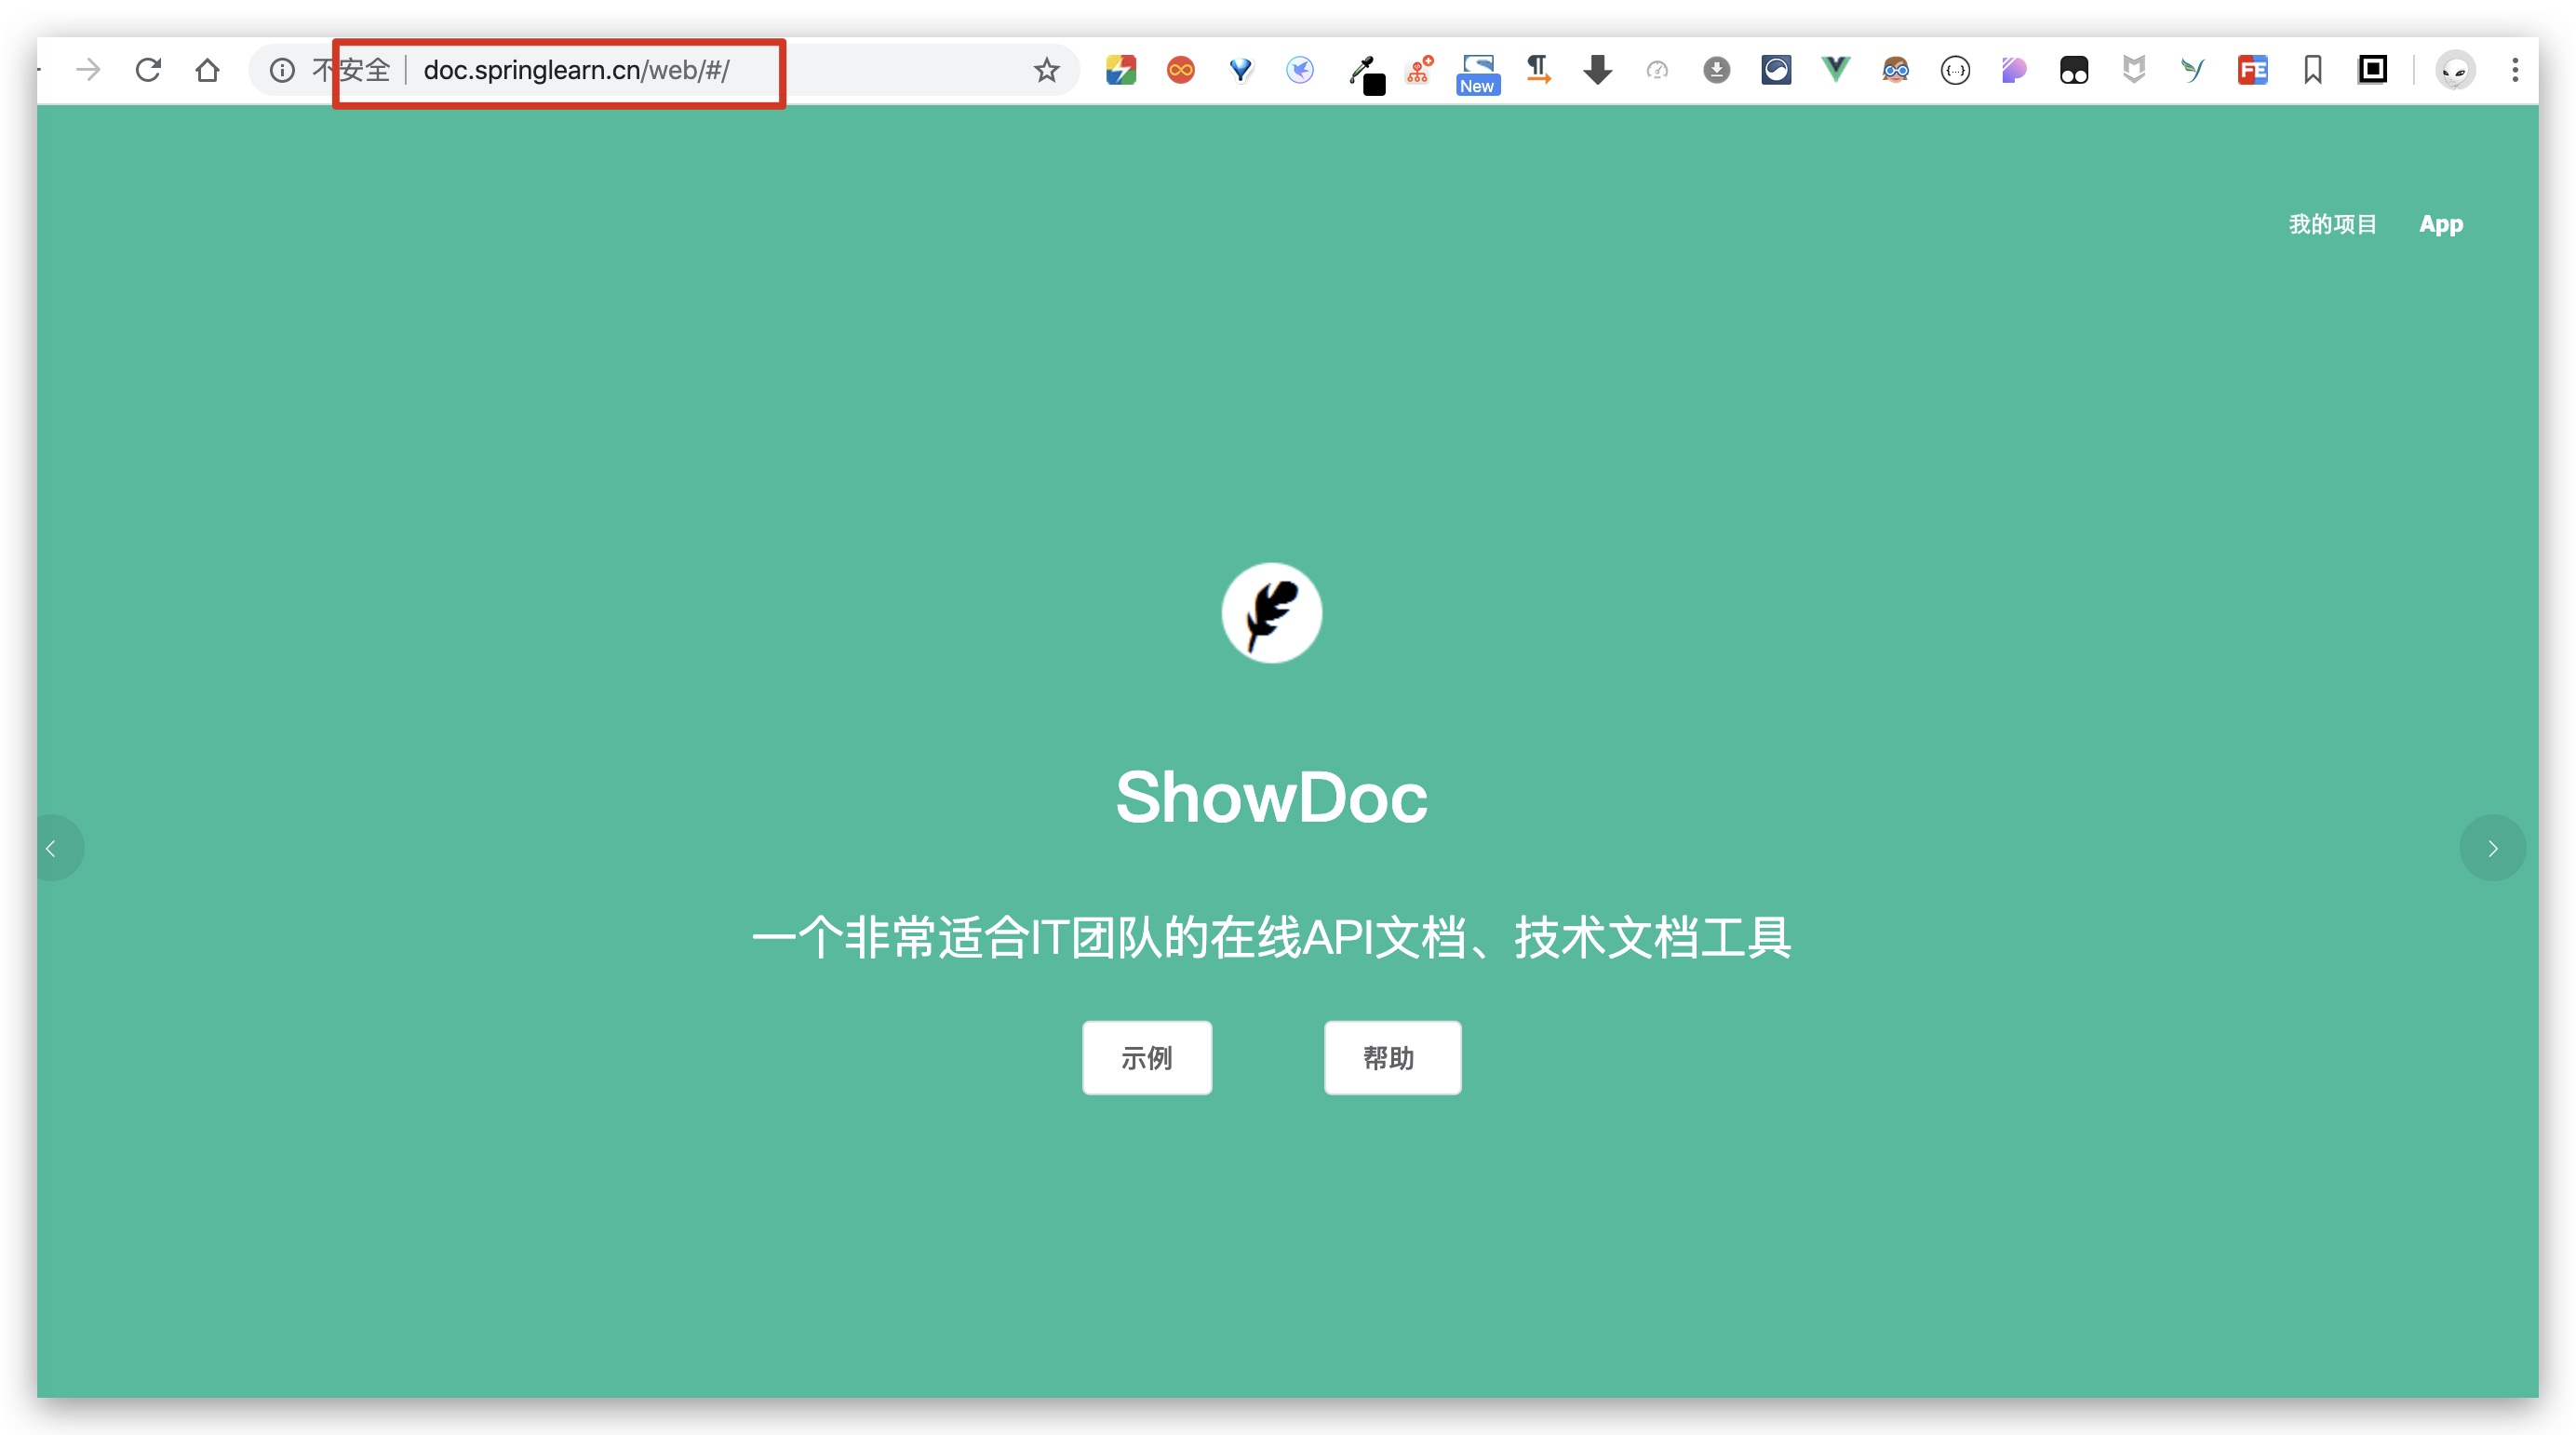Screen dimensions: 2576x1435
Task: Open App link in top navigation
Action: [x=2440, y=224]
